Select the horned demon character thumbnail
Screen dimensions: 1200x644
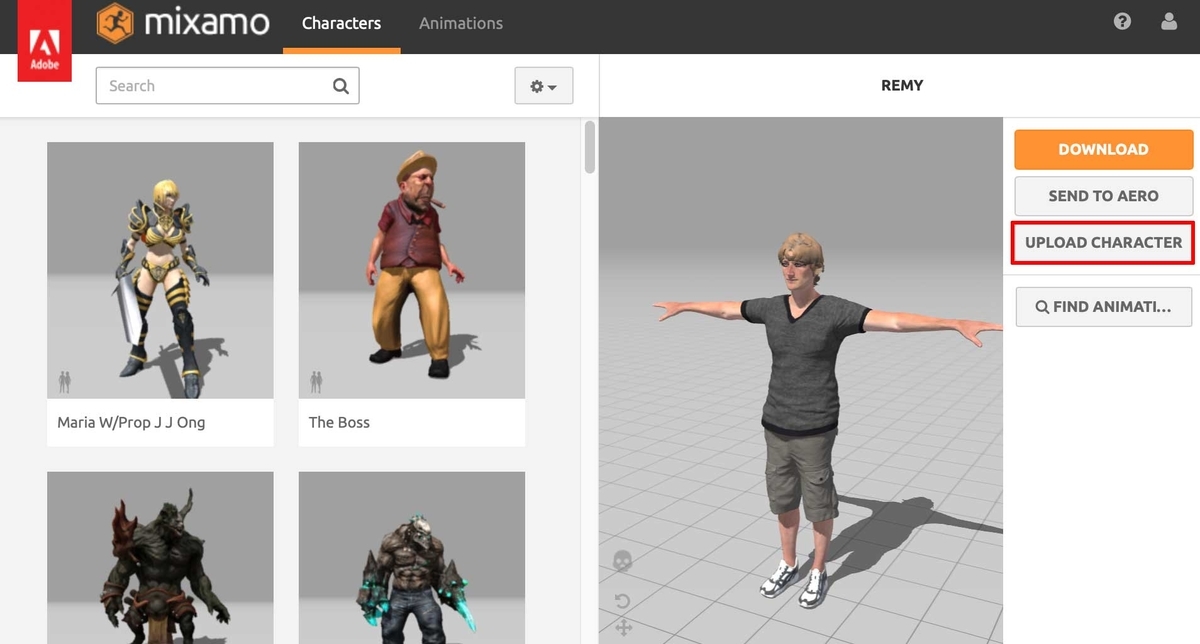160,558
